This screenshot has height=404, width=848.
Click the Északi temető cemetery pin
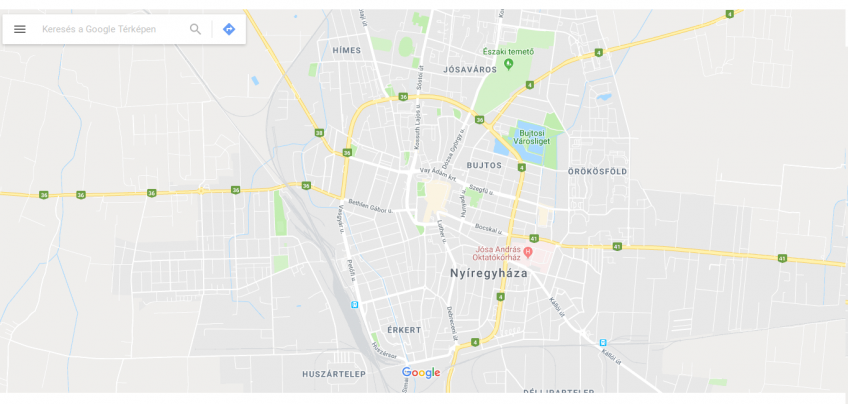pyautogui.click(x=508, y=64)
